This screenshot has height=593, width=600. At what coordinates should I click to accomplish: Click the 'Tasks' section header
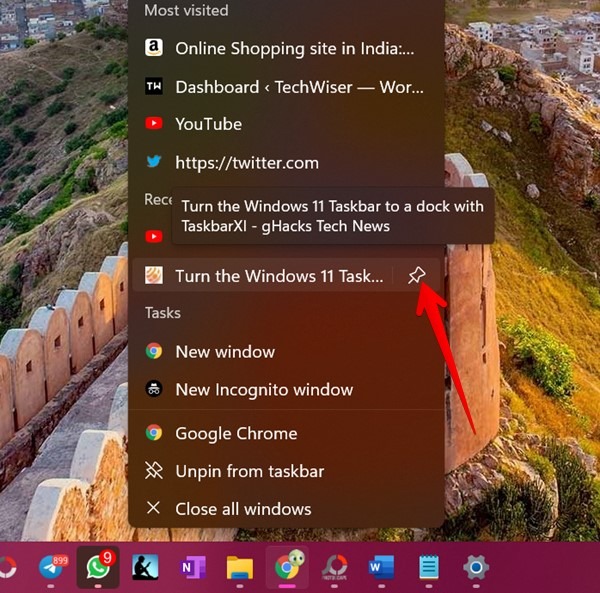pyautogui.click(x=163, y=313)
